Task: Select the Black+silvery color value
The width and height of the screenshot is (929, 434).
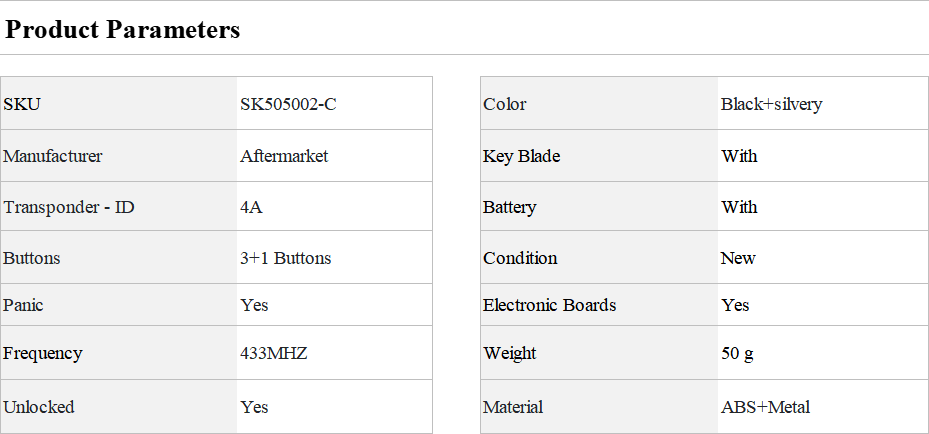Action: [x=771, y=104]
